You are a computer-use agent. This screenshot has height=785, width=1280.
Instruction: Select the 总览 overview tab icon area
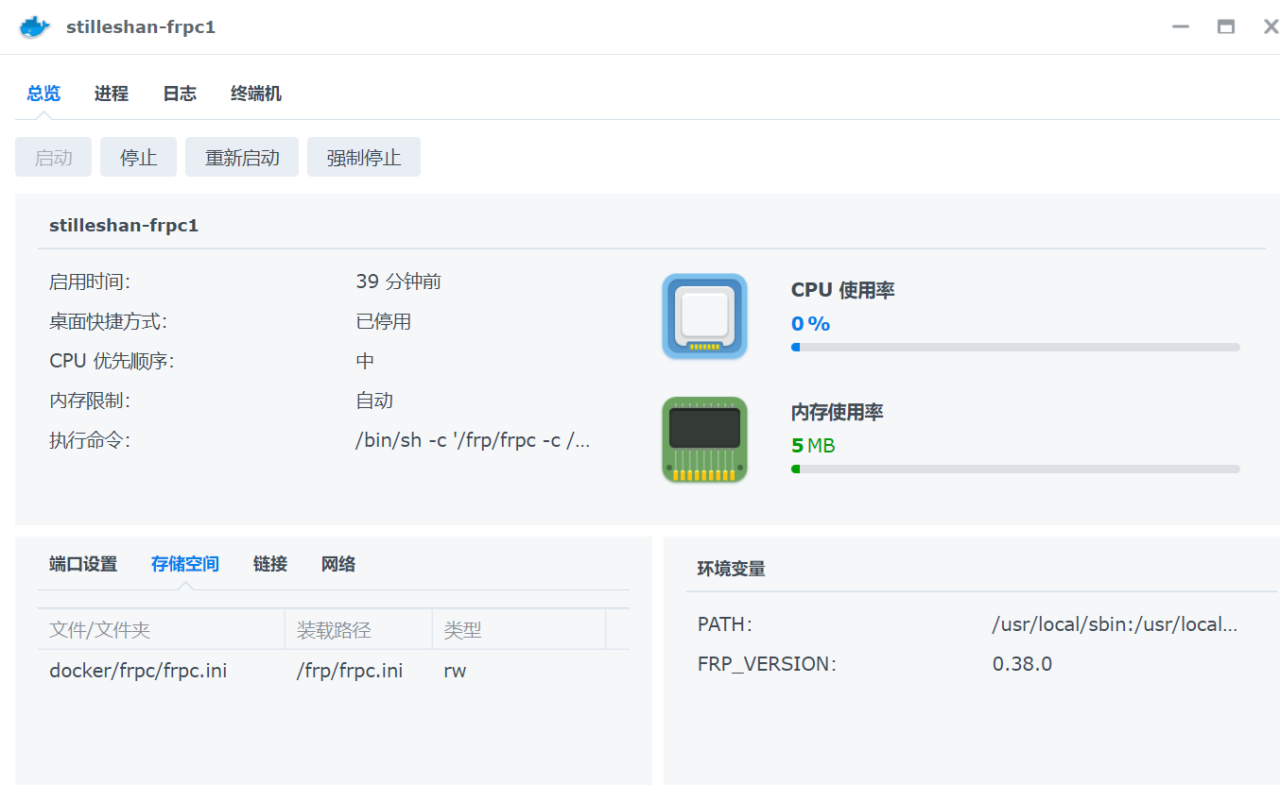coord(43,93)
